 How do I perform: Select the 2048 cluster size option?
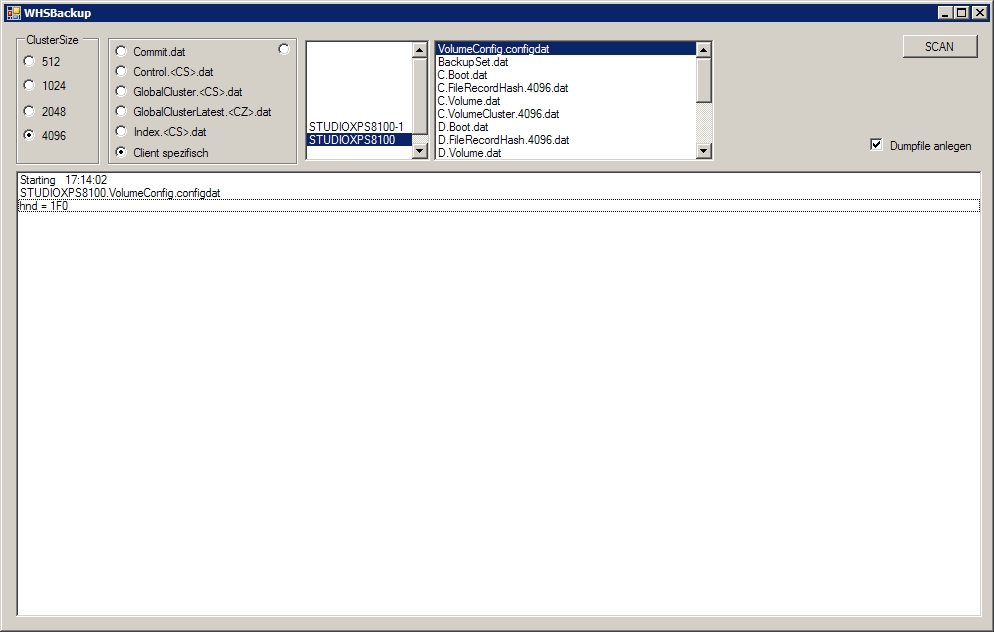[x=29, y=111]
